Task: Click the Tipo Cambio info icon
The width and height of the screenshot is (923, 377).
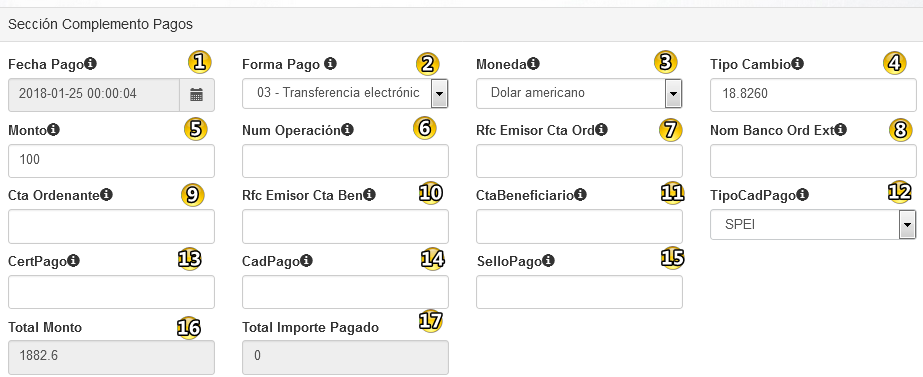Action: (797, 64)
